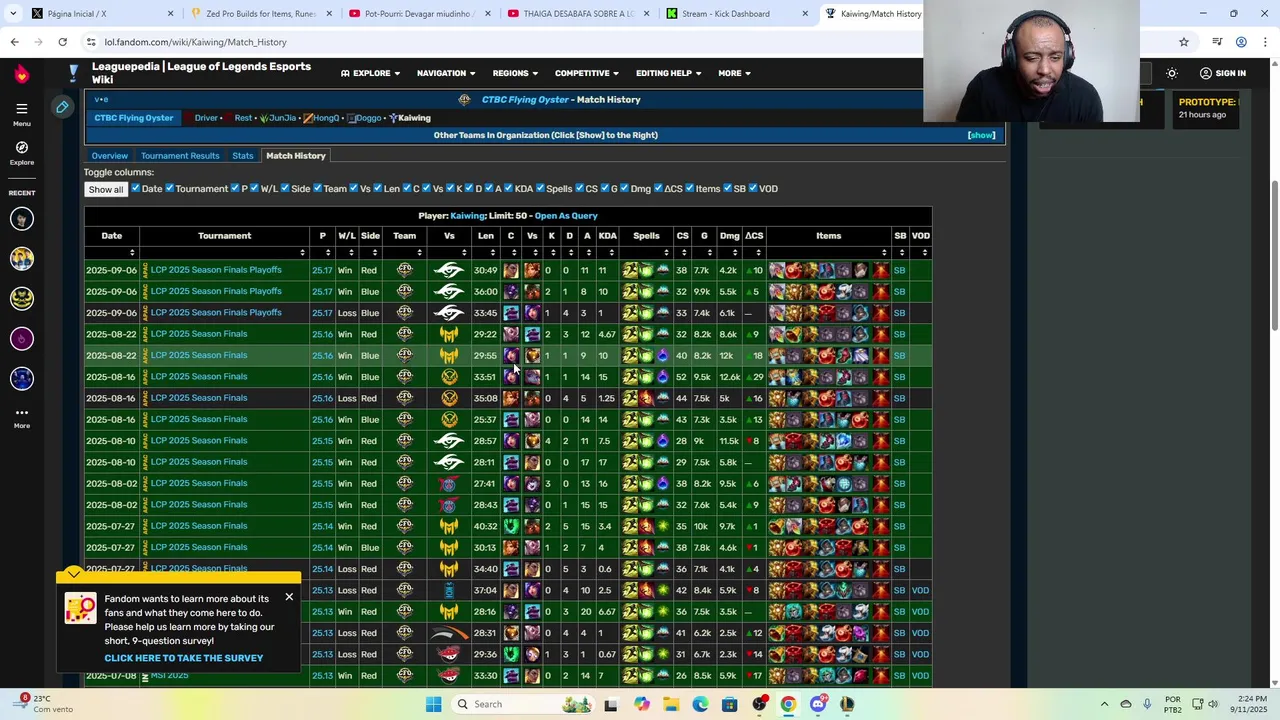Toggle the Team column checkbox
This screenshot has height=720, width=1280.
pos(317,188)
